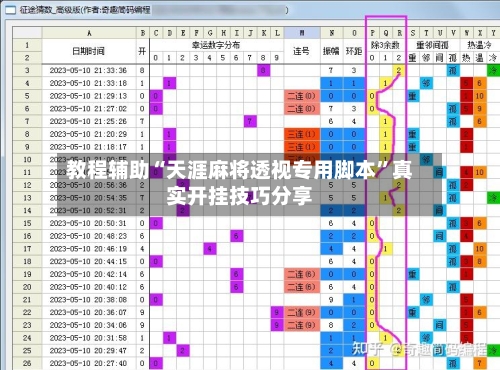500x370 pixels.
Task: Select row header 15
Action: pos(27,223)
